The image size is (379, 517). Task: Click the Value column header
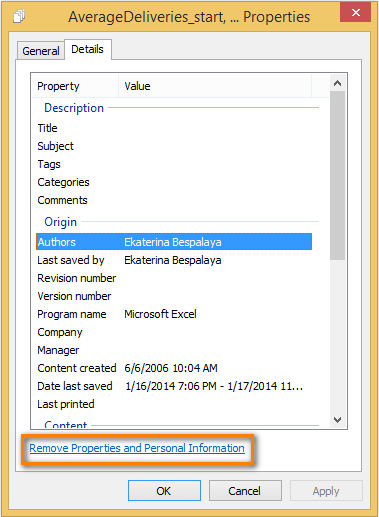[215, 86]
